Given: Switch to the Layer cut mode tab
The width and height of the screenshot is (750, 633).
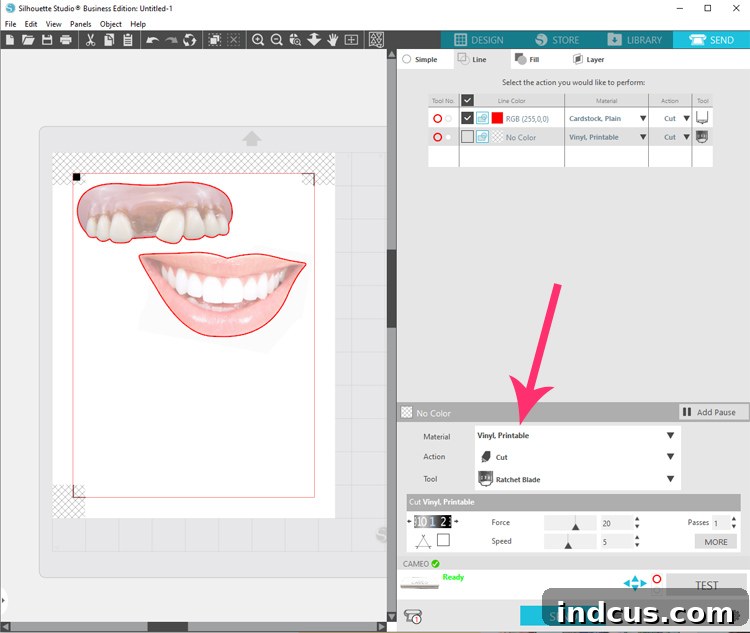Looking at the screenshot, I should [x=589, y=59].
